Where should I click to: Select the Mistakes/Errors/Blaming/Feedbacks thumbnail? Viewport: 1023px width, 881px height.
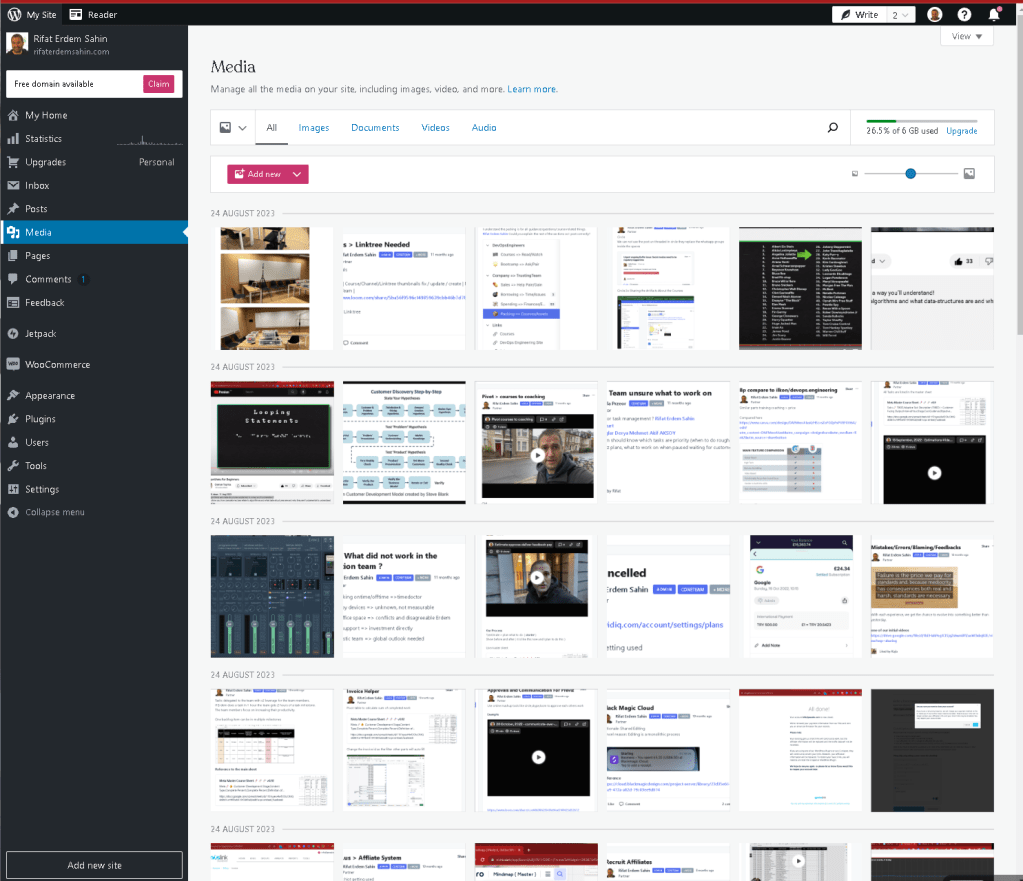(x=932, y=596)
